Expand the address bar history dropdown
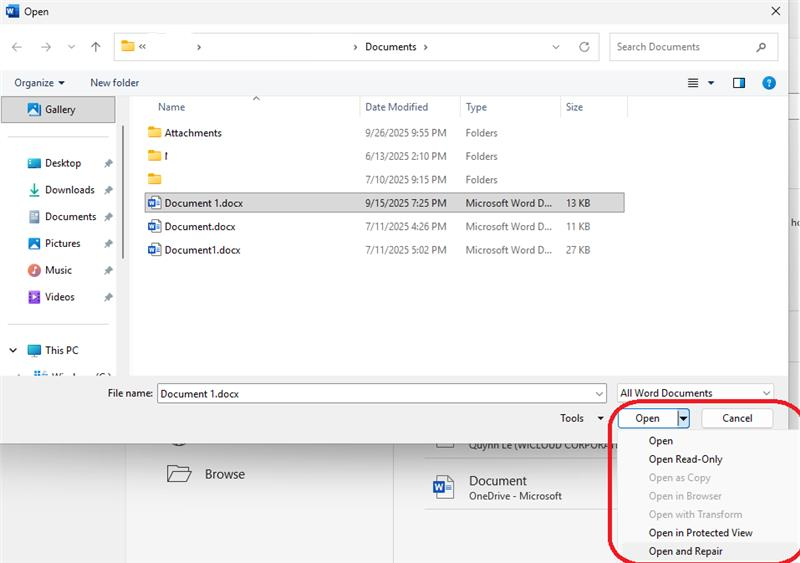Image resolution: width=800 pixels, height=563 pixels. click(556, 47)
